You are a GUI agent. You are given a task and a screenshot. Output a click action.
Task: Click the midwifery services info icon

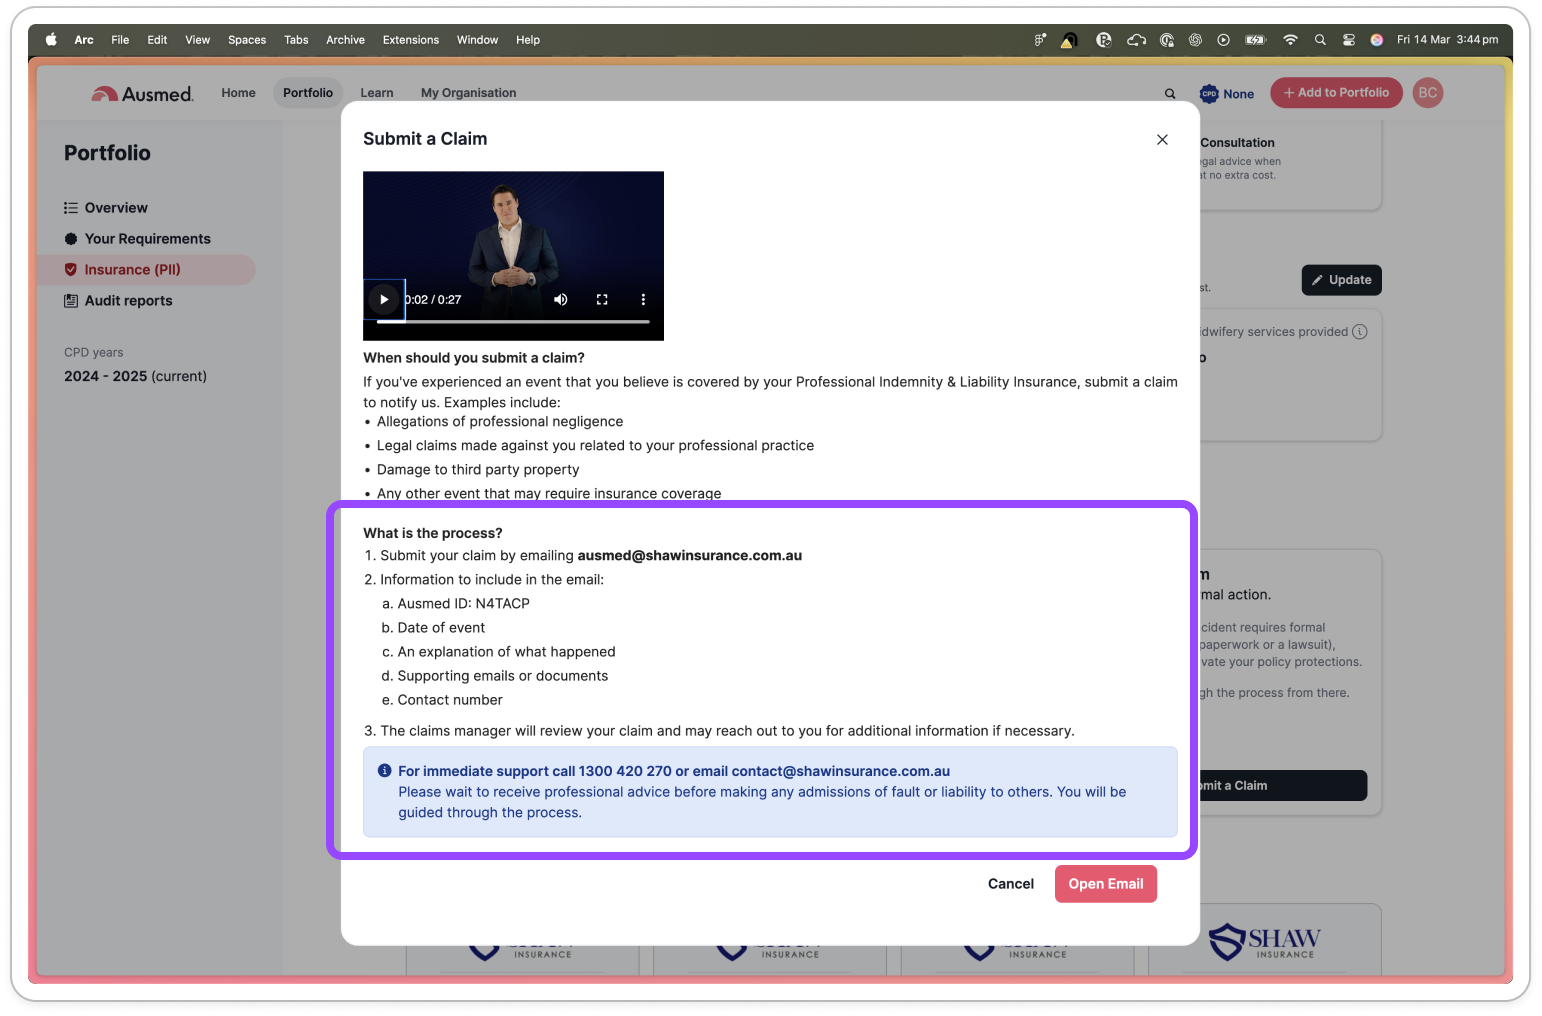[1360, 332]
